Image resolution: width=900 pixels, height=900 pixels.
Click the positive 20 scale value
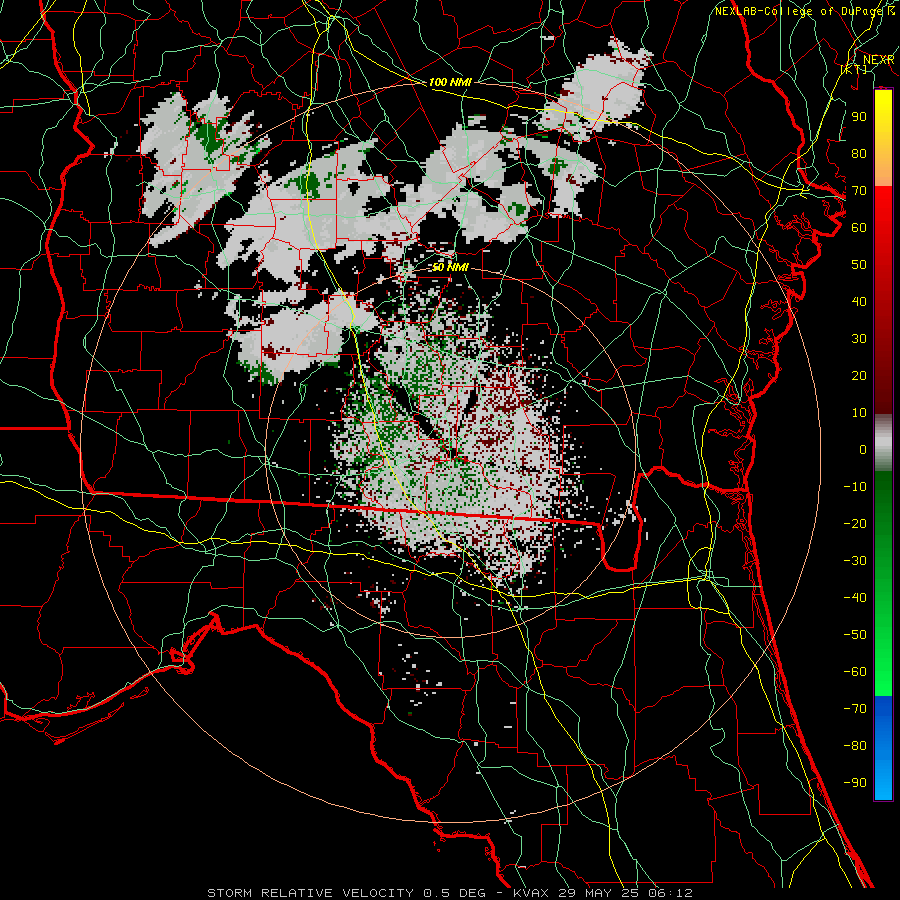pos(859,376)
